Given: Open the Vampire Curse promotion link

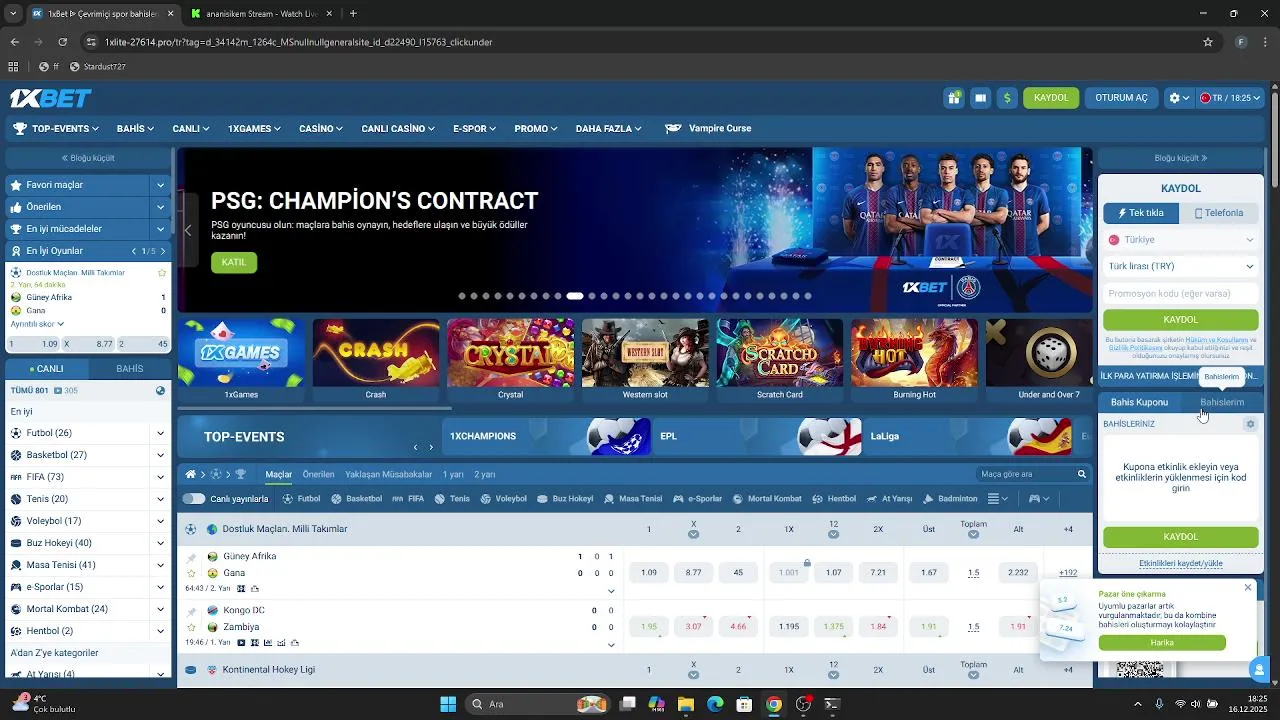Looking at the screenshot, I should (708, 129).
